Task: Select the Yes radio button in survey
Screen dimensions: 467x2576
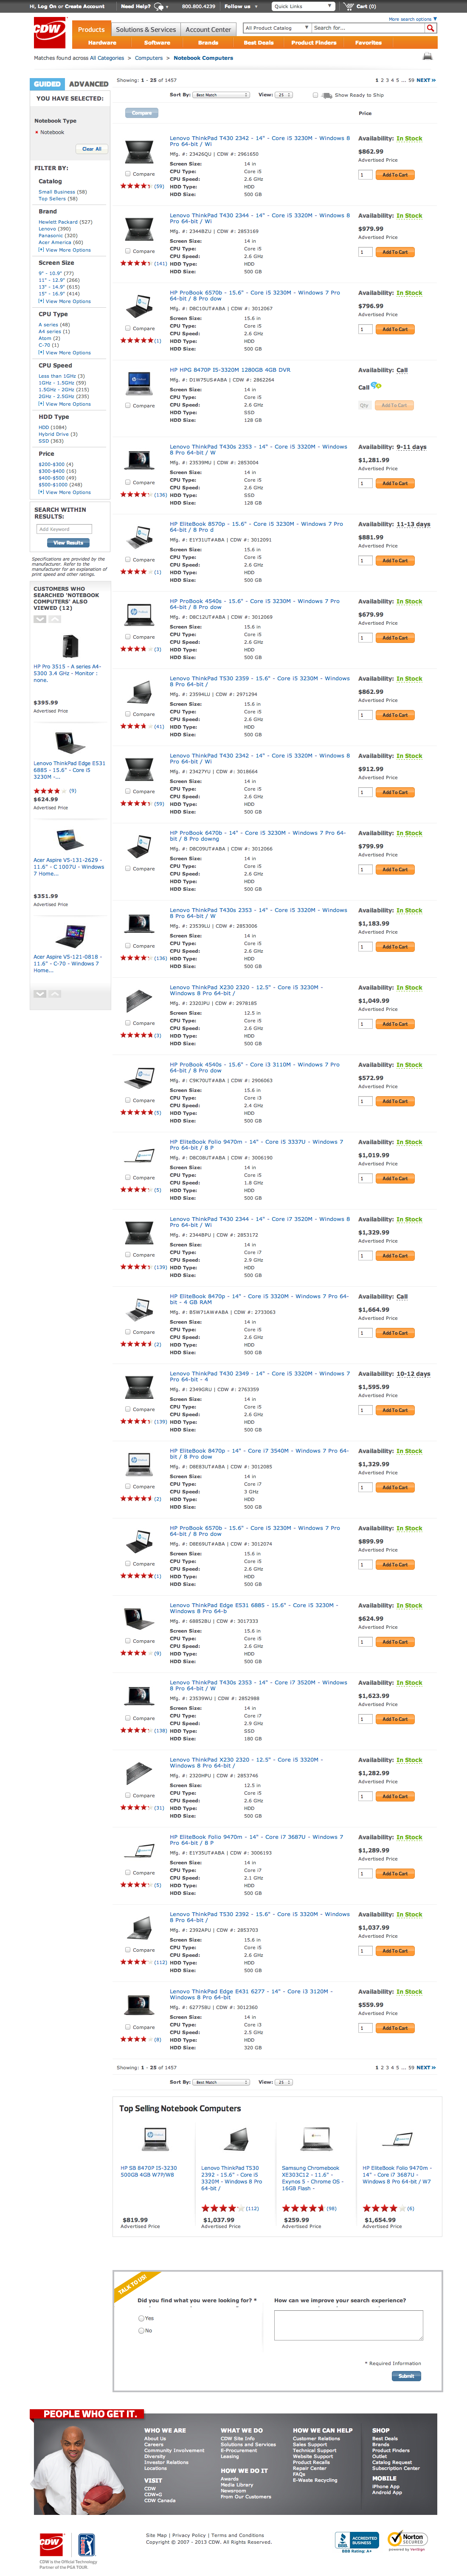Action: tap(141, 2317)
